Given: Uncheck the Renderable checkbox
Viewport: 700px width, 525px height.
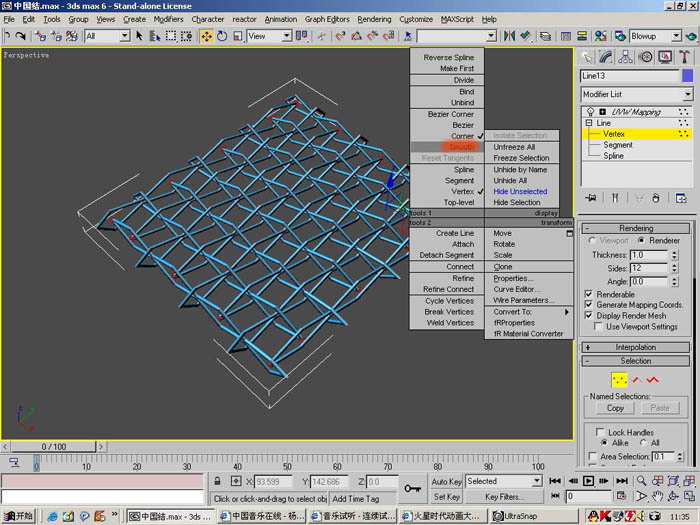Looking at the screenshot, I should [588, 294].
